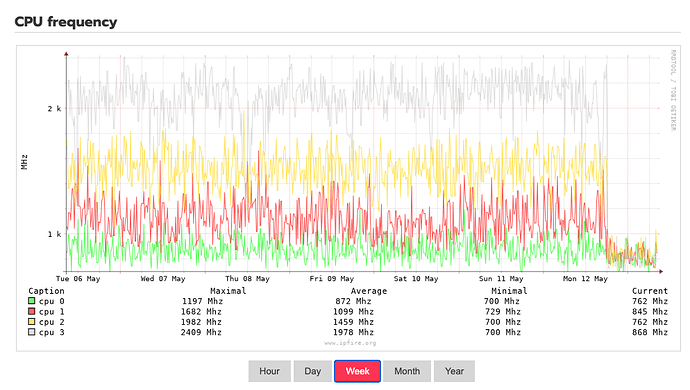Viewport: 690px width, 390px height.
Task: Click the Current column header
Action: [x=650, y=291]
